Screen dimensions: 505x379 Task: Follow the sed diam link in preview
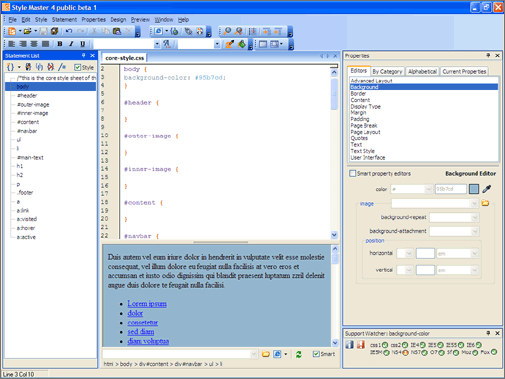pyautogui.click(x=141, y=332)
